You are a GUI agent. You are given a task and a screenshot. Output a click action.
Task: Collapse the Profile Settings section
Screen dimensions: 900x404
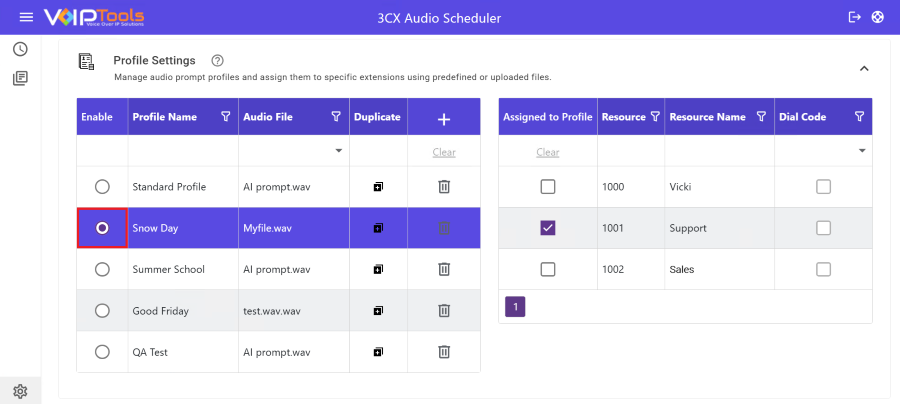click(864, 68)
